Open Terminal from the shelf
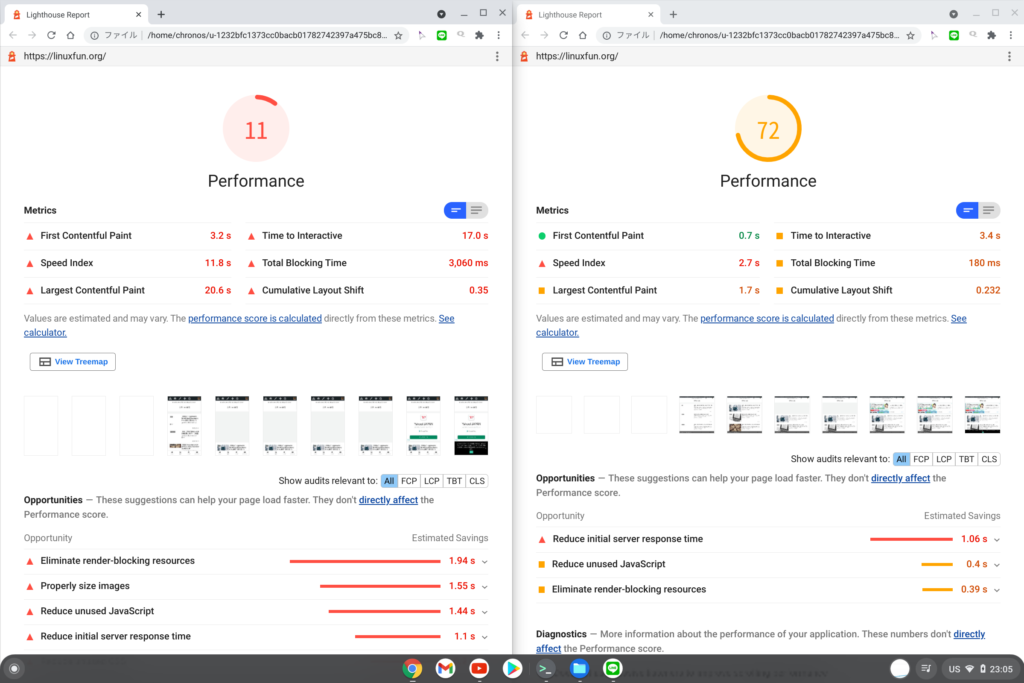1024x683 pixels. point(545,668)
